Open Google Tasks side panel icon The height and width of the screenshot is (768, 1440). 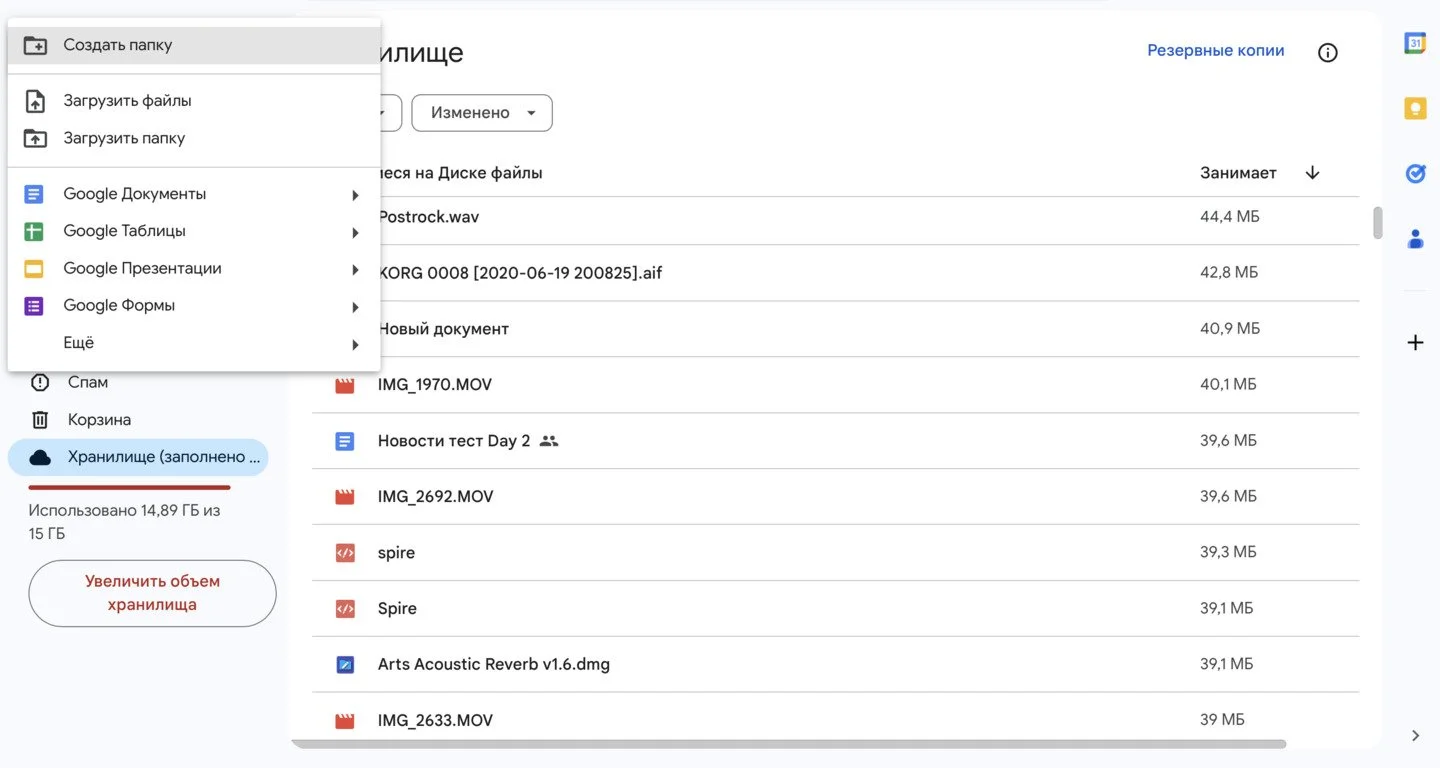click(1415, 174)
